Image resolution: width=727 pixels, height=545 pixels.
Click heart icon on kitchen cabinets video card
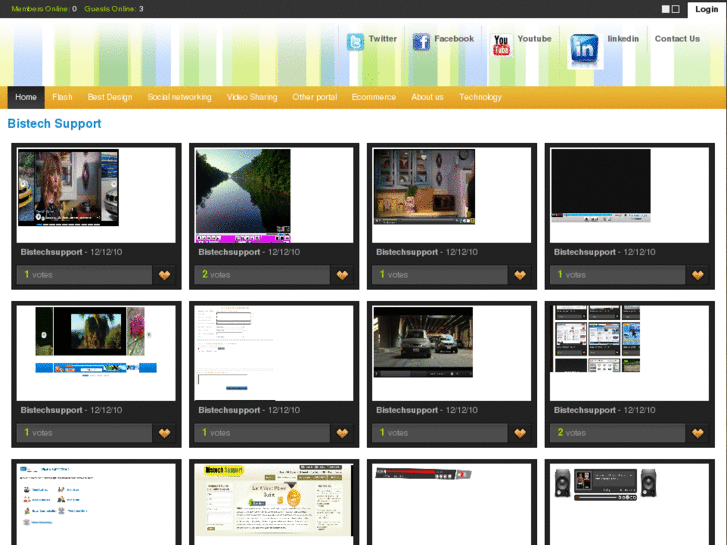(x=520, y=275)
